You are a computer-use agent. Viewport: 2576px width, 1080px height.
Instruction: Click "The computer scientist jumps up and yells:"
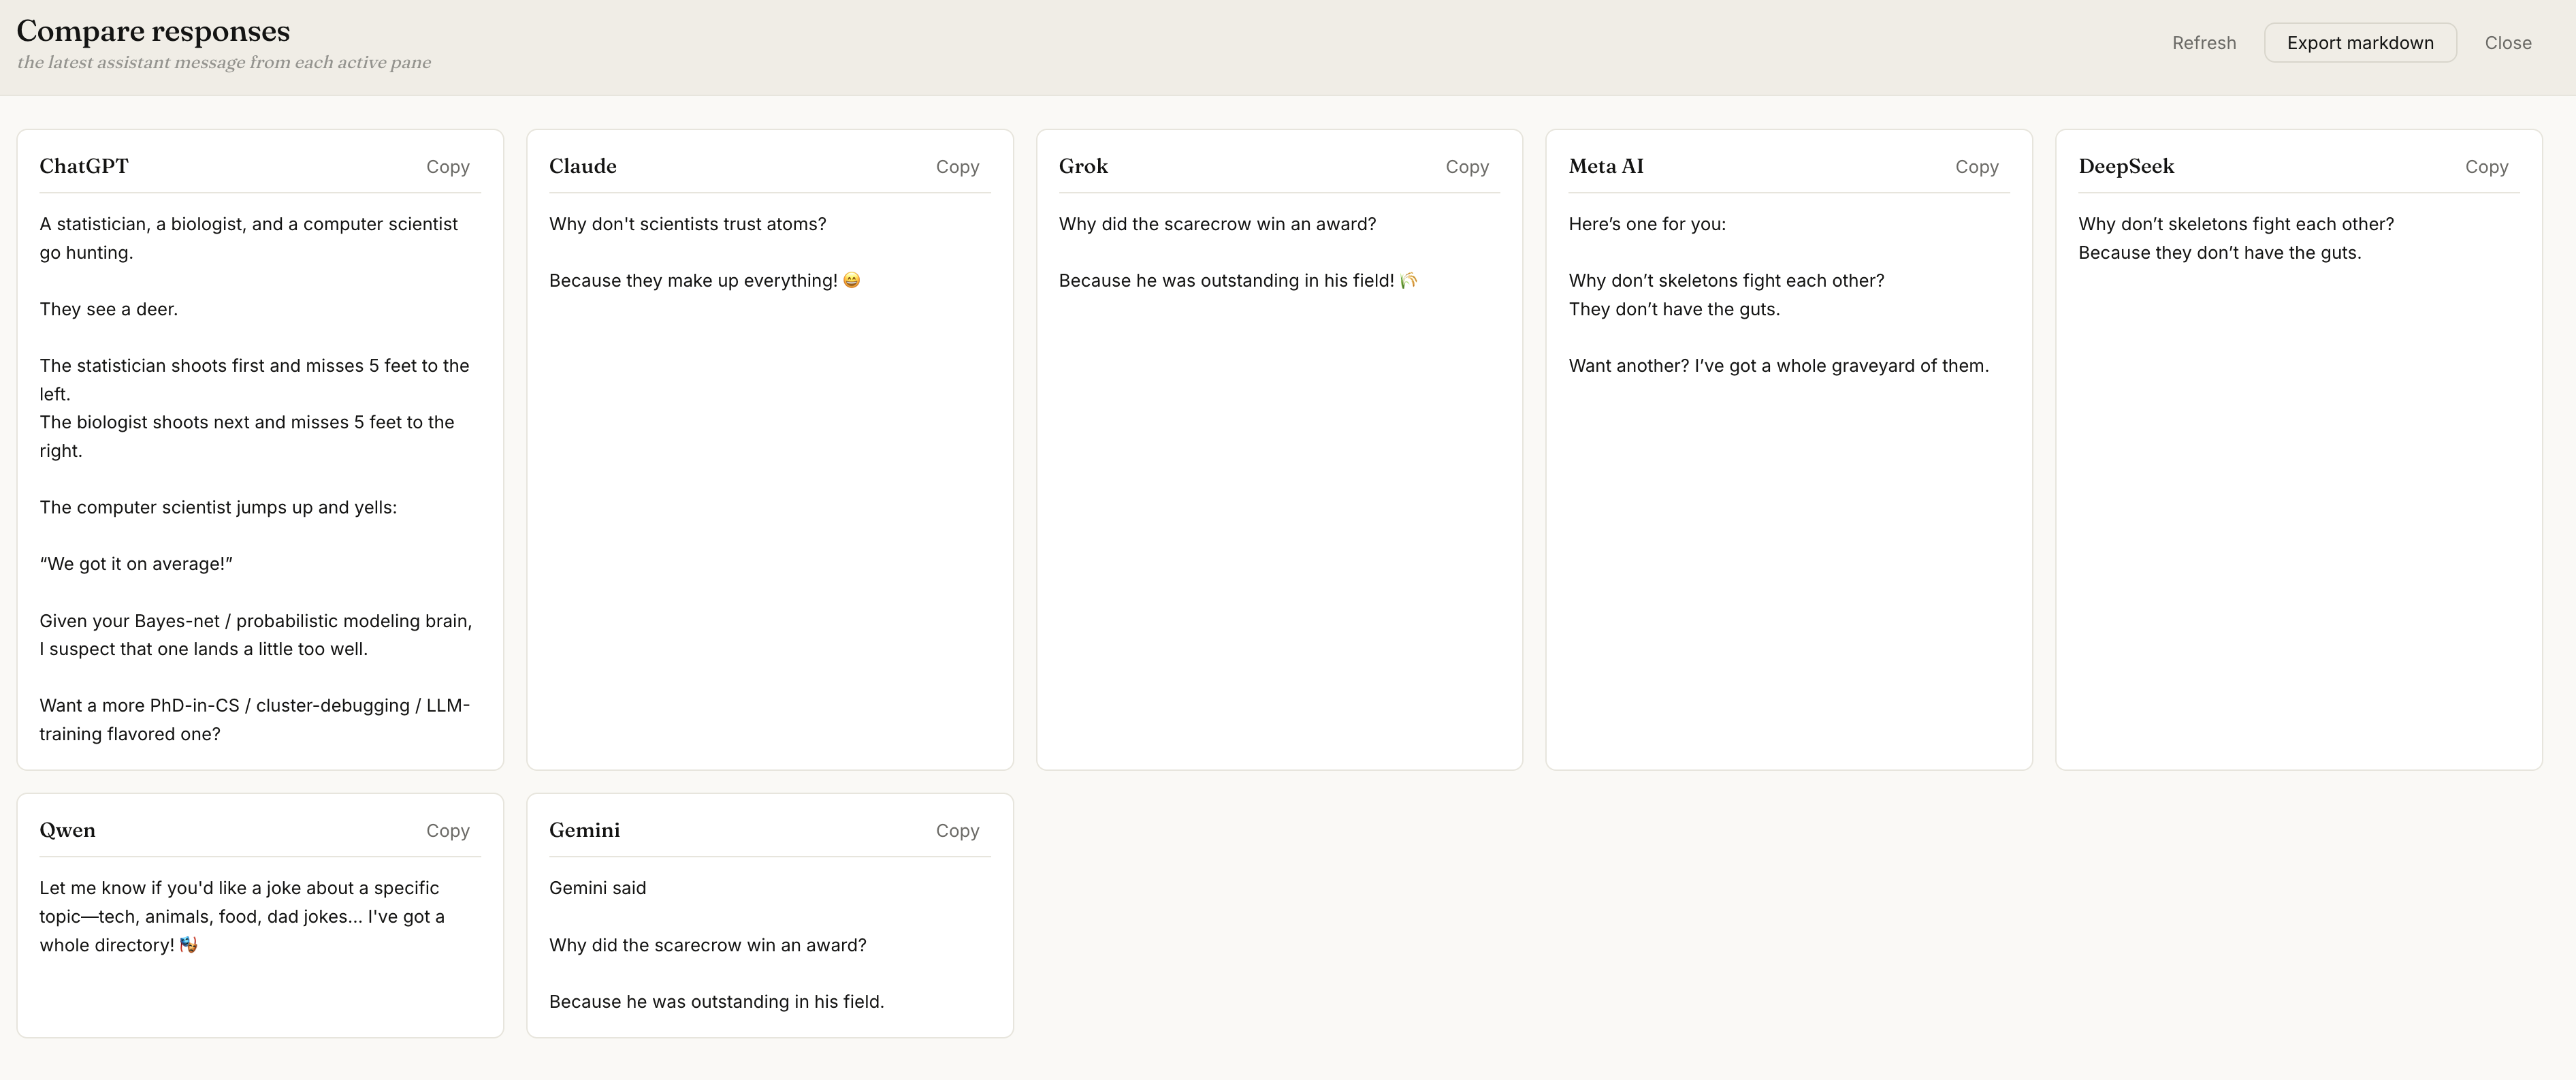click(218, 507)
